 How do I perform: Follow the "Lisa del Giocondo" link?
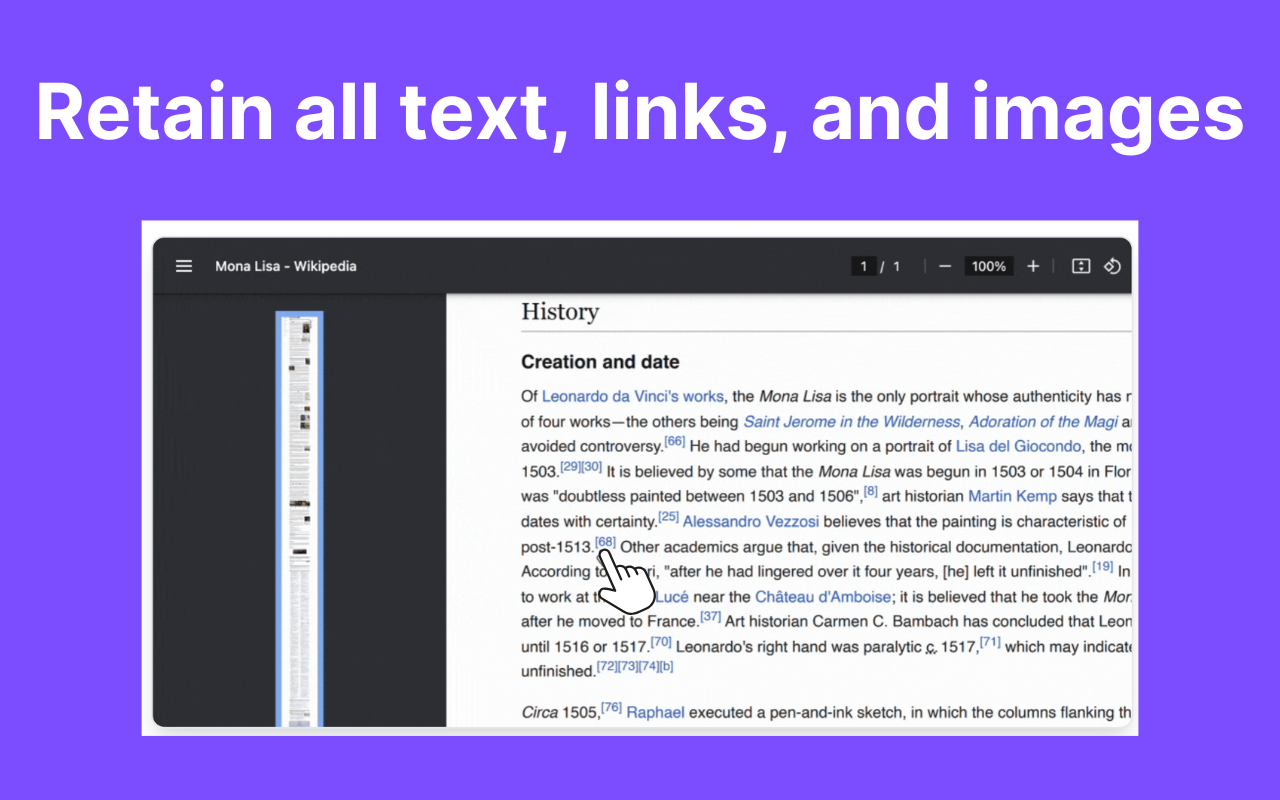click(1018, 447)
